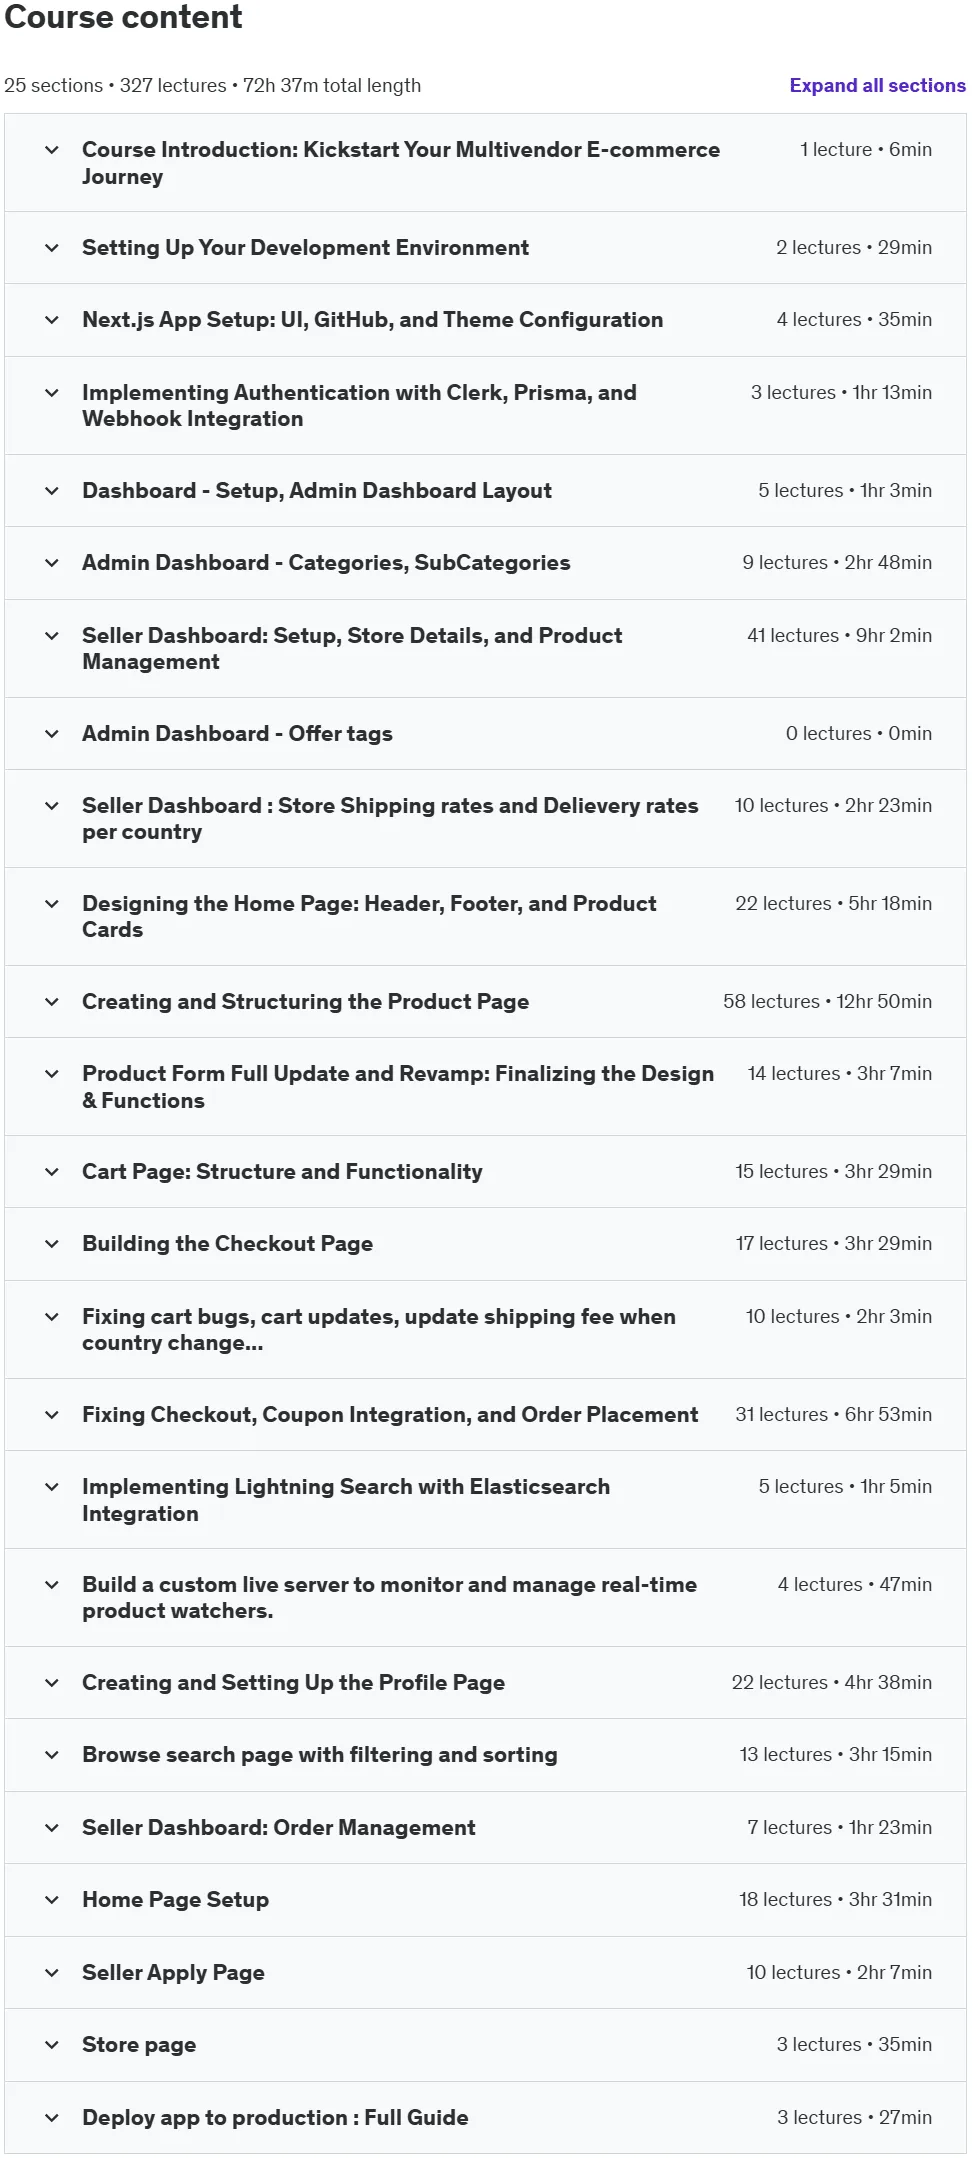Expand Deploy app to production : Full Guide
The height and width of the screenshot is (2158, 972).
(485, 2118)
